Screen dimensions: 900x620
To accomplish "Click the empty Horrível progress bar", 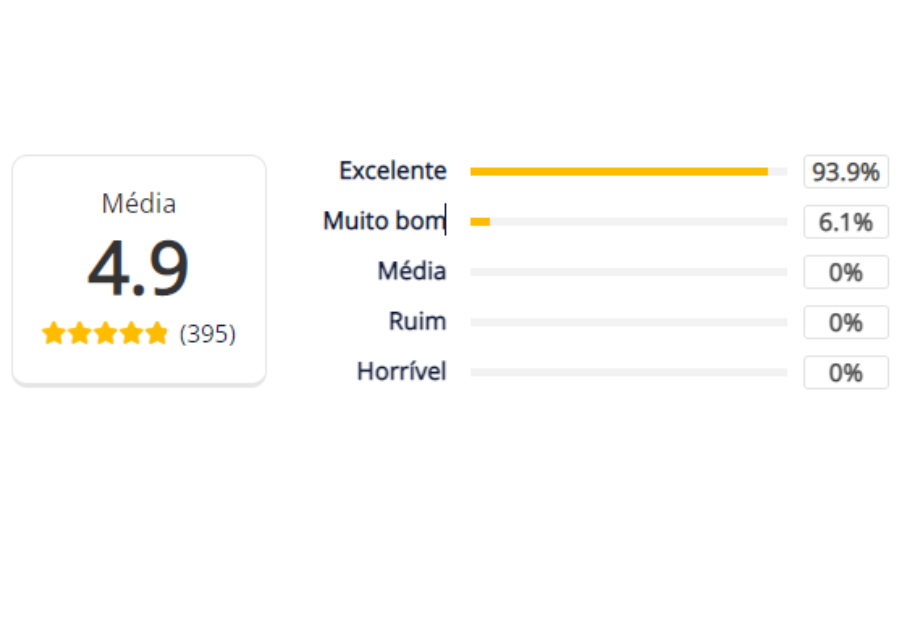I will tap(628, 372).
